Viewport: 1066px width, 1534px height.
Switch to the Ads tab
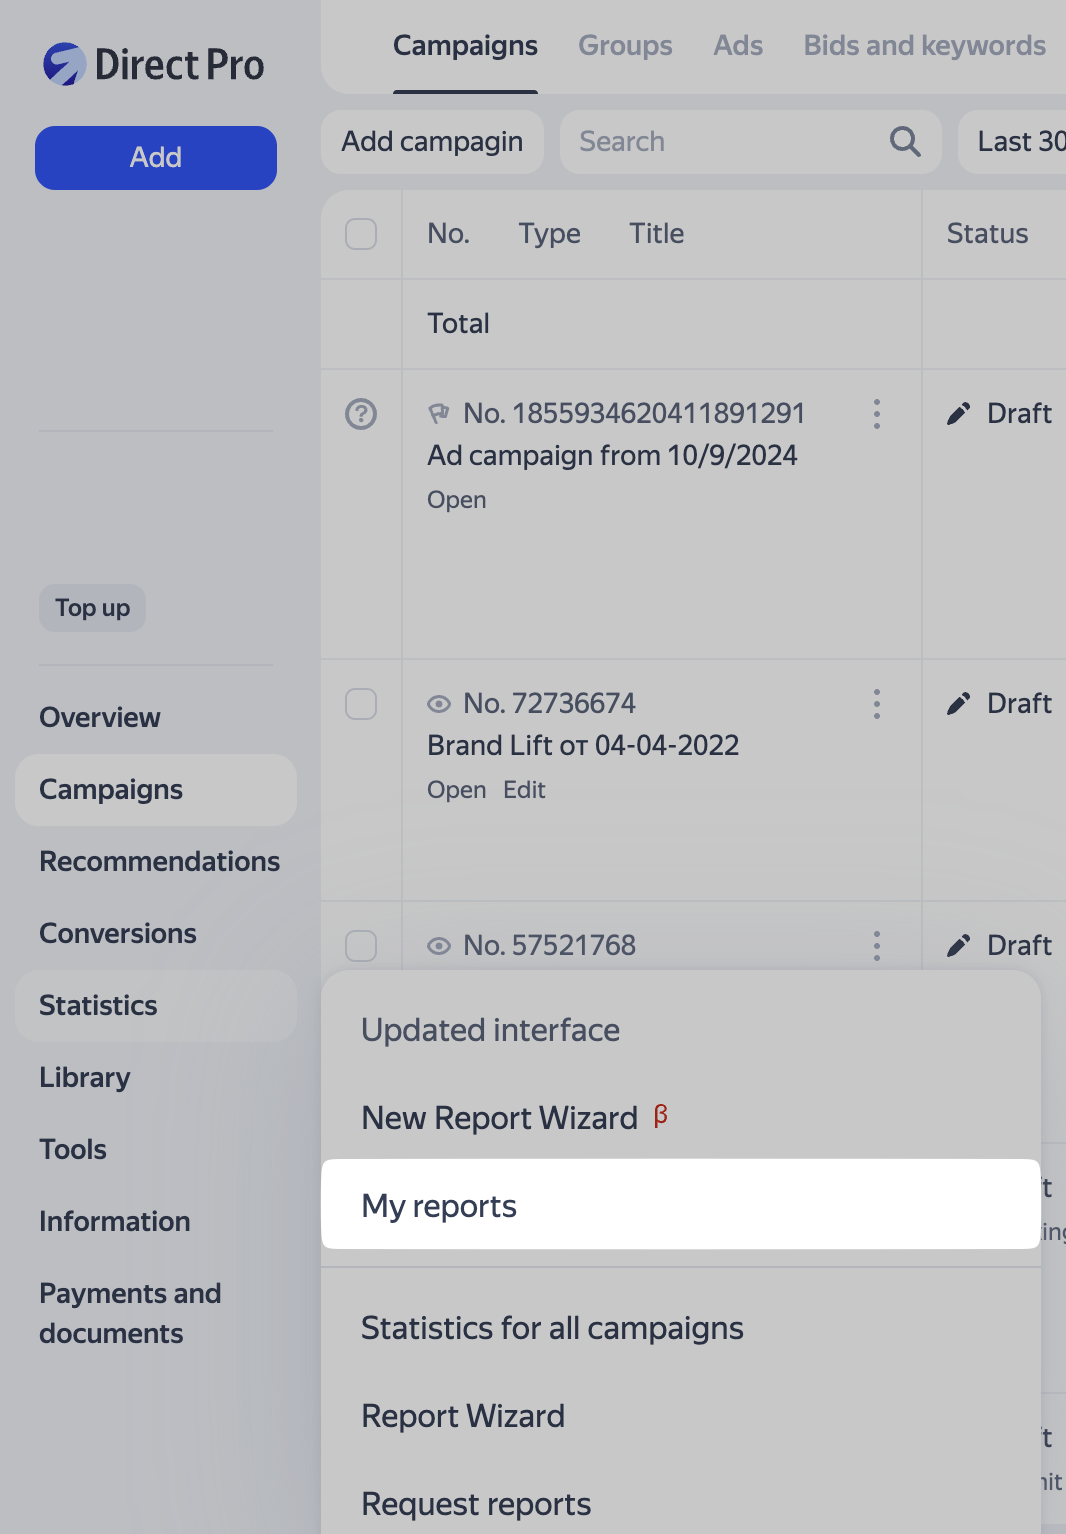tap(738, 46)
